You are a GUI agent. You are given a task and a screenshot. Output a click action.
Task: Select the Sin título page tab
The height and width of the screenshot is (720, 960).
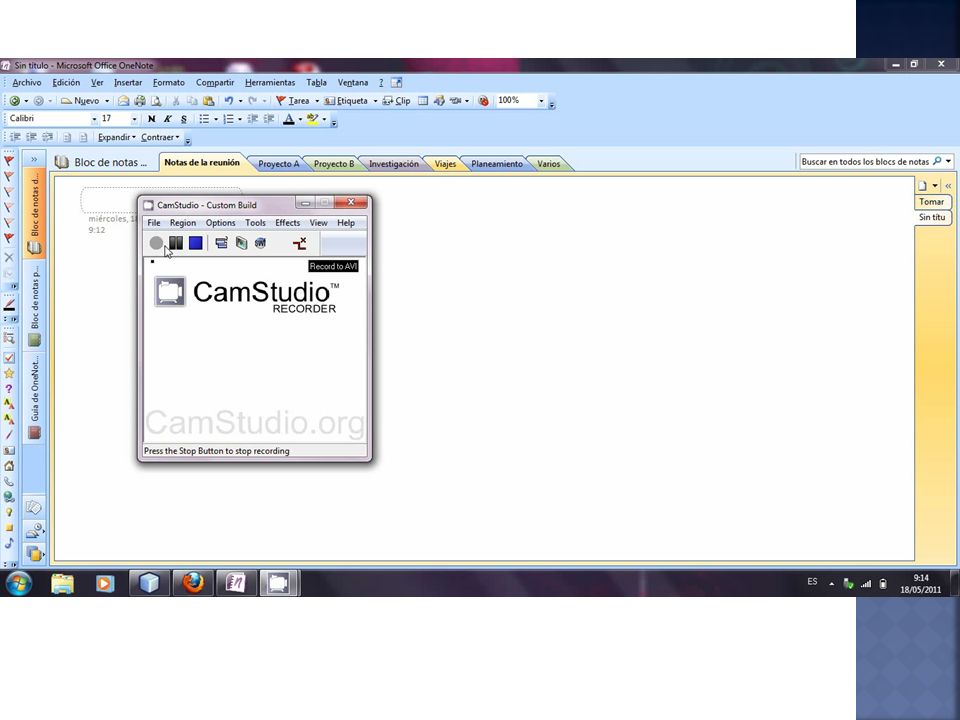(x=932, y=217)
